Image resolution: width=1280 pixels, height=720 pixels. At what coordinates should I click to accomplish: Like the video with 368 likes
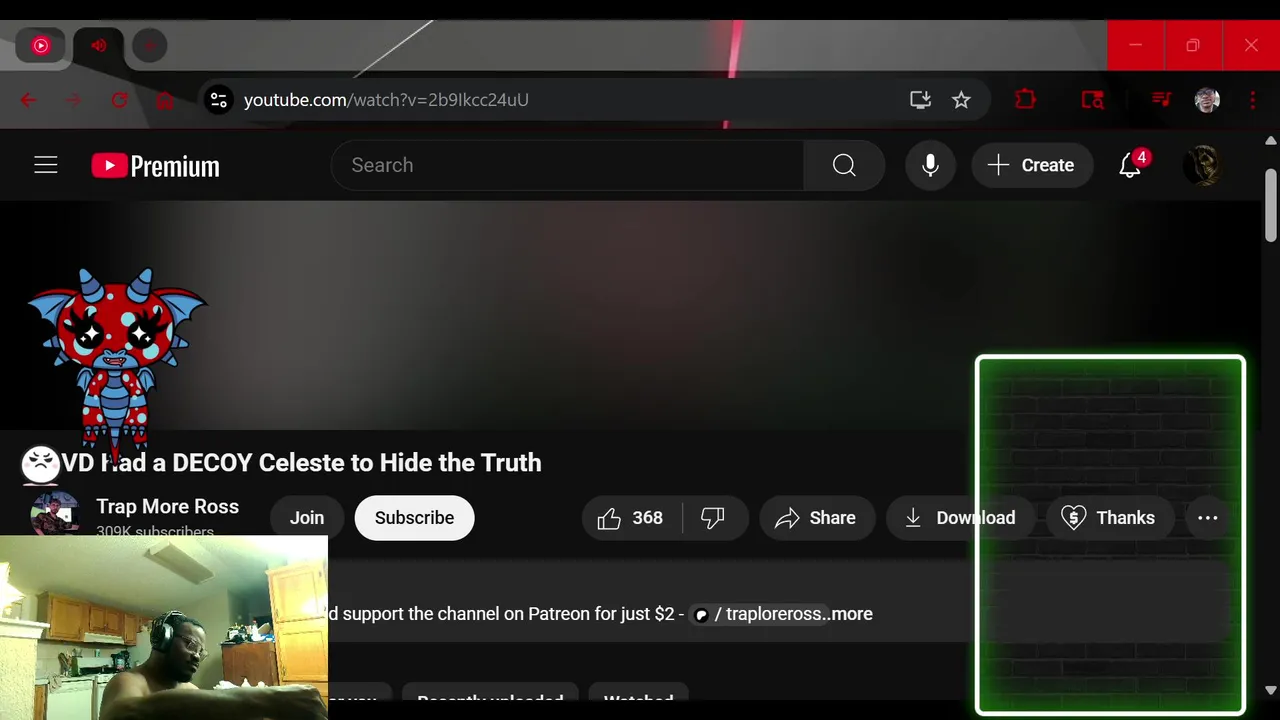[x=632, y=517]
